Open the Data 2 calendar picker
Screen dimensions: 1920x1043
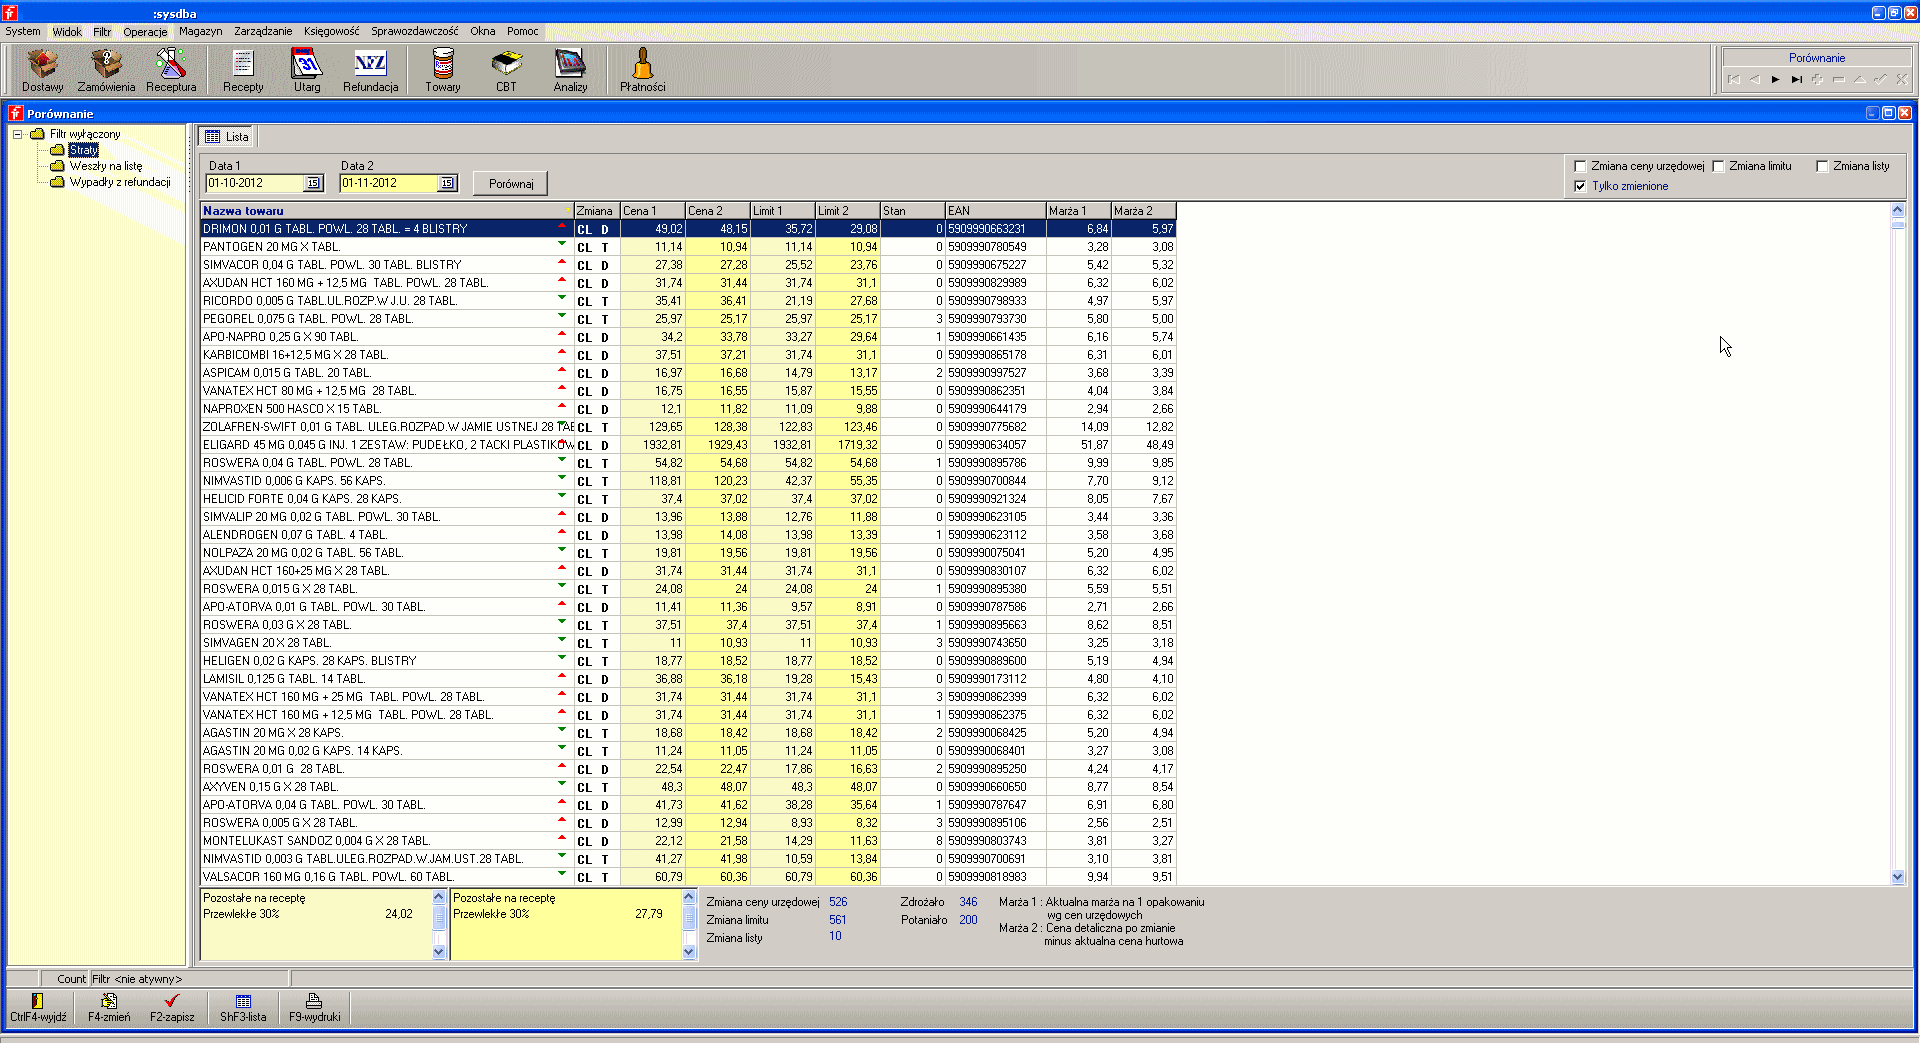click(x=447, y=183)
